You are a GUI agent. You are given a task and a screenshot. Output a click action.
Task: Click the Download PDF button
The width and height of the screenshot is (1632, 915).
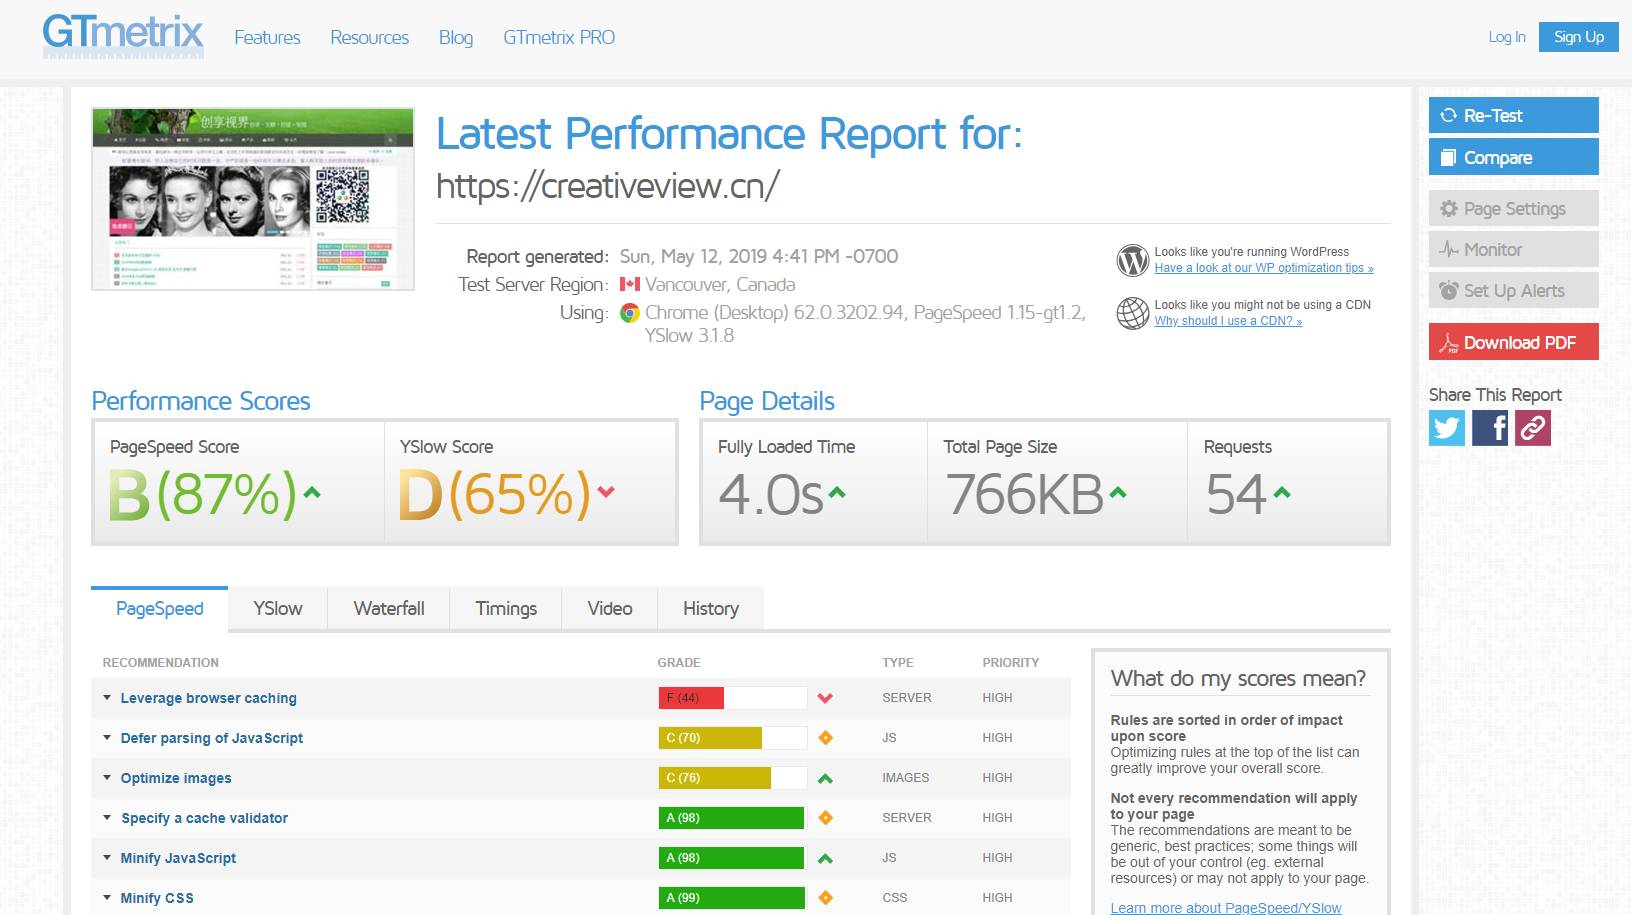click(1513, 342)
